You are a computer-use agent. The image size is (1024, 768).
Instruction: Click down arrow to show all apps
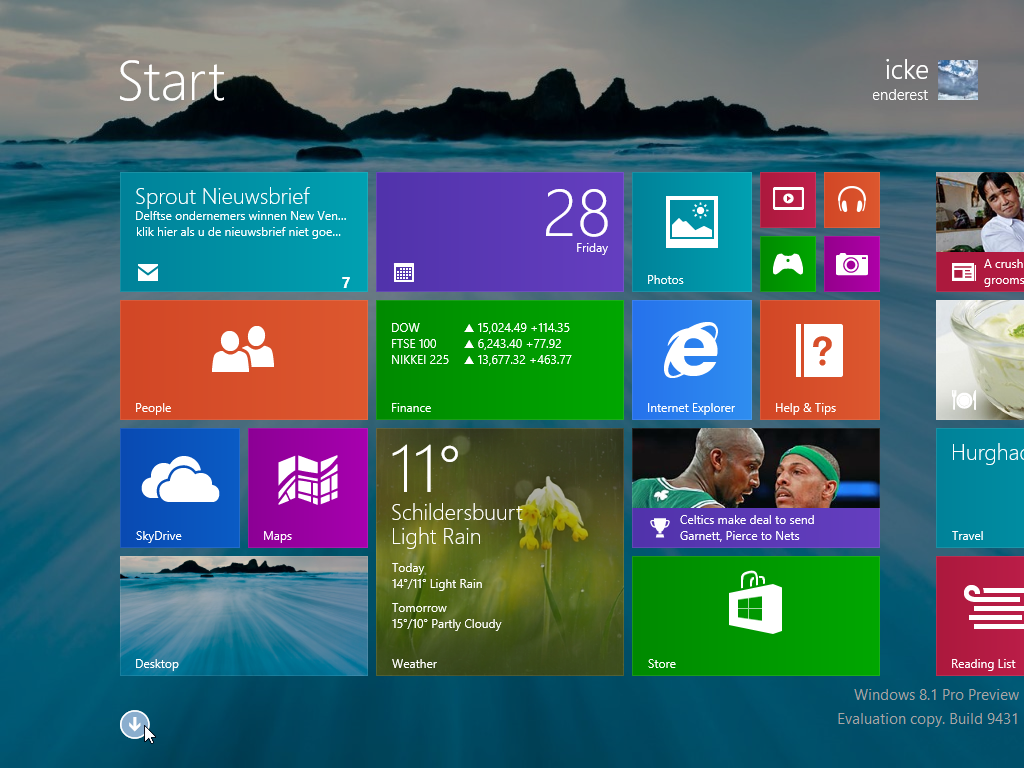(134, 725)
